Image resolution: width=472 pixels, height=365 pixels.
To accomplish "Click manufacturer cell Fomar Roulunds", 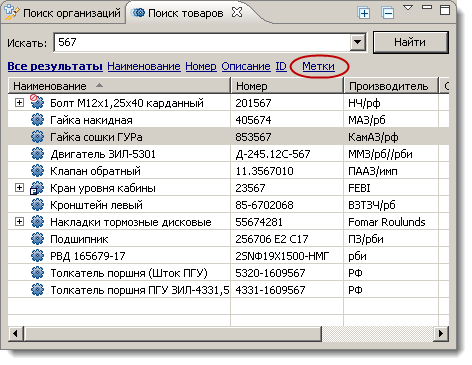I will (387, 222).
